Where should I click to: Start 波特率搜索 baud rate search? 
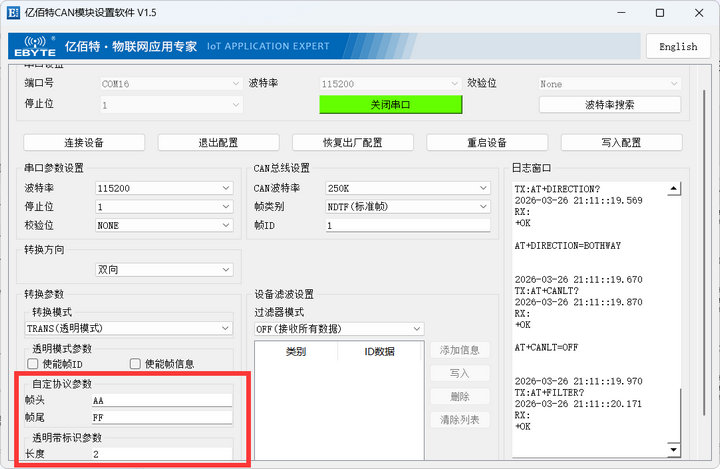pos(609,105)
